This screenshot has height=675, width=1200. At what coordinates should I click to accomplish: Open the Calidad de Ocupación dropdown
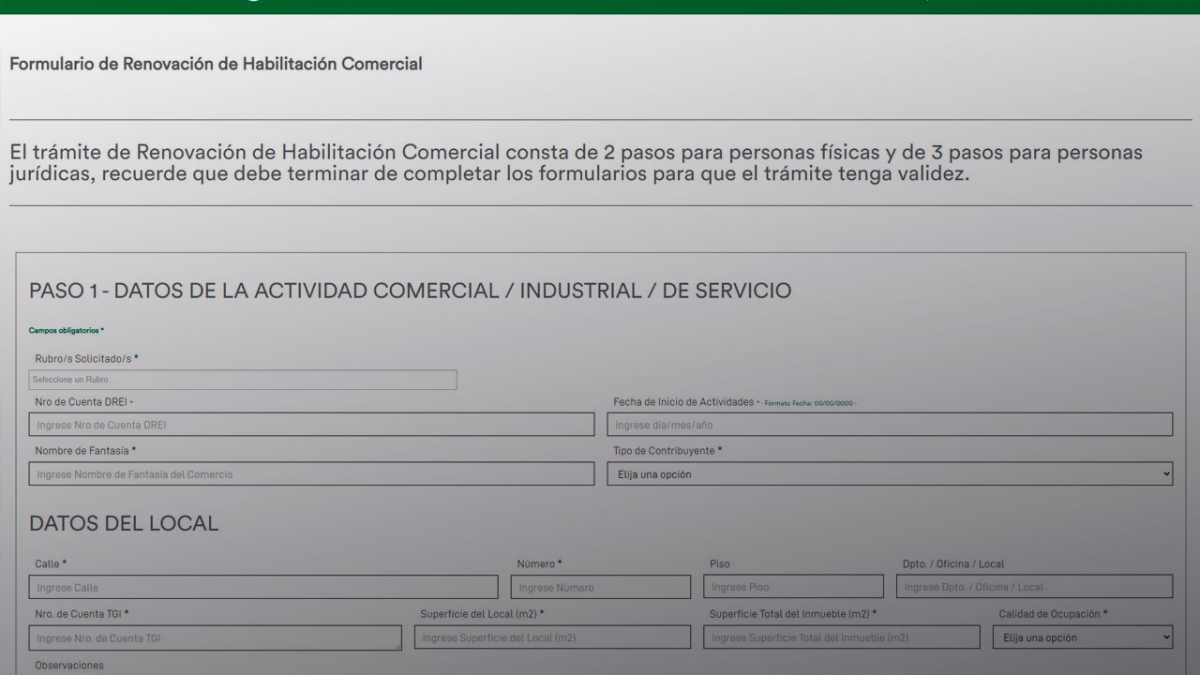[1083, 638]
